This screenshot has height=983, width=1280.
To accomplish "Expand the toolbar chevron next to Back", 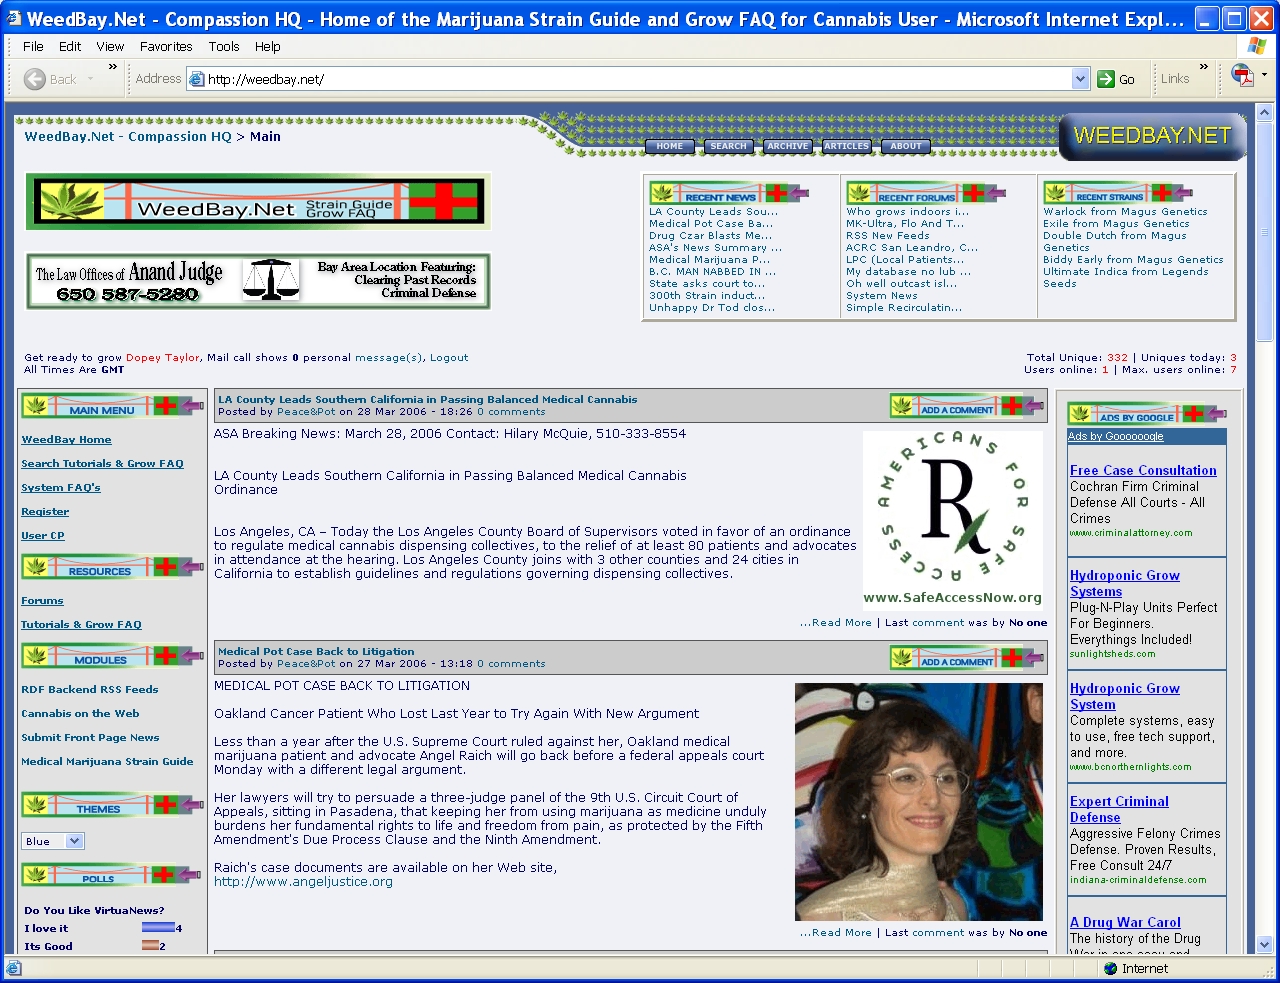I will pyautogui.click(x=113, y=68).
